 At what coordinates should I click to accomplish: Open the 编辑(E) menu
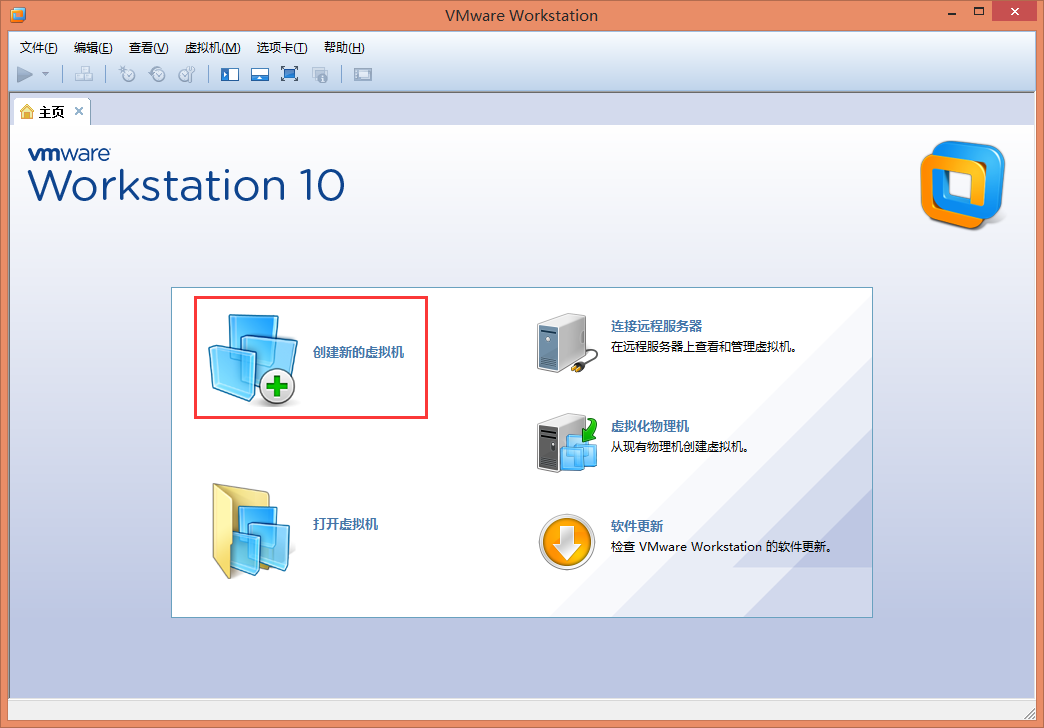point(93,48)
